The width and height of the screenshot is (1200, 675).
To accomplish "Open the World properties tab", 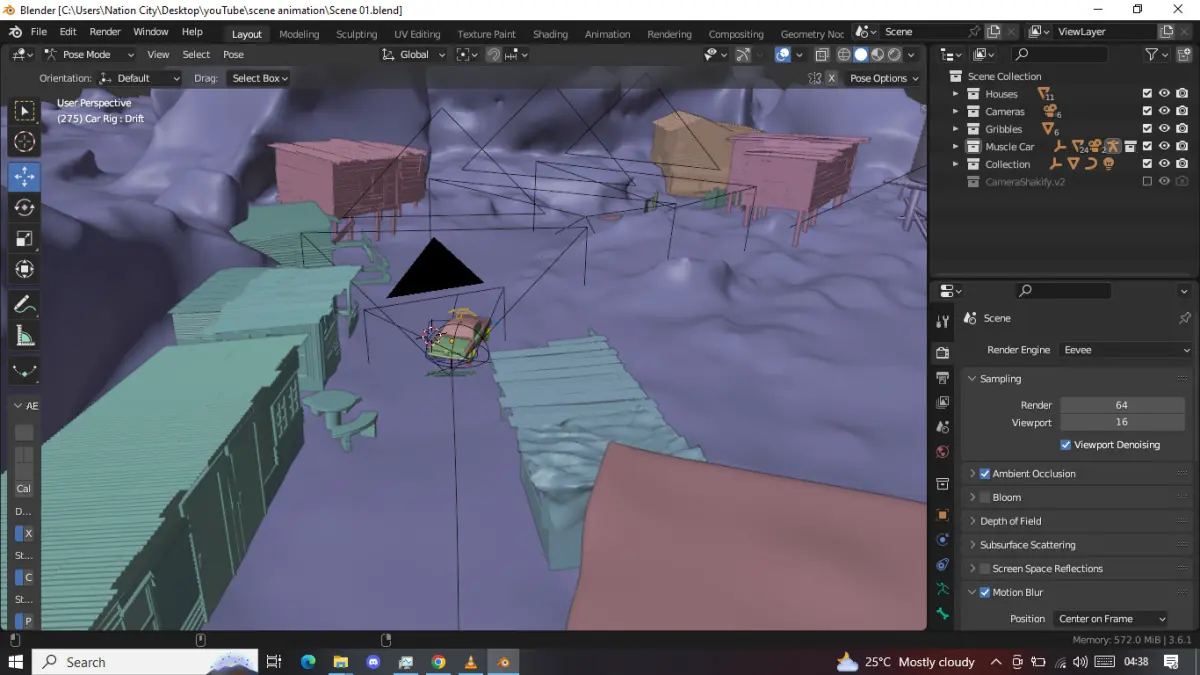I will coord(942,452).
